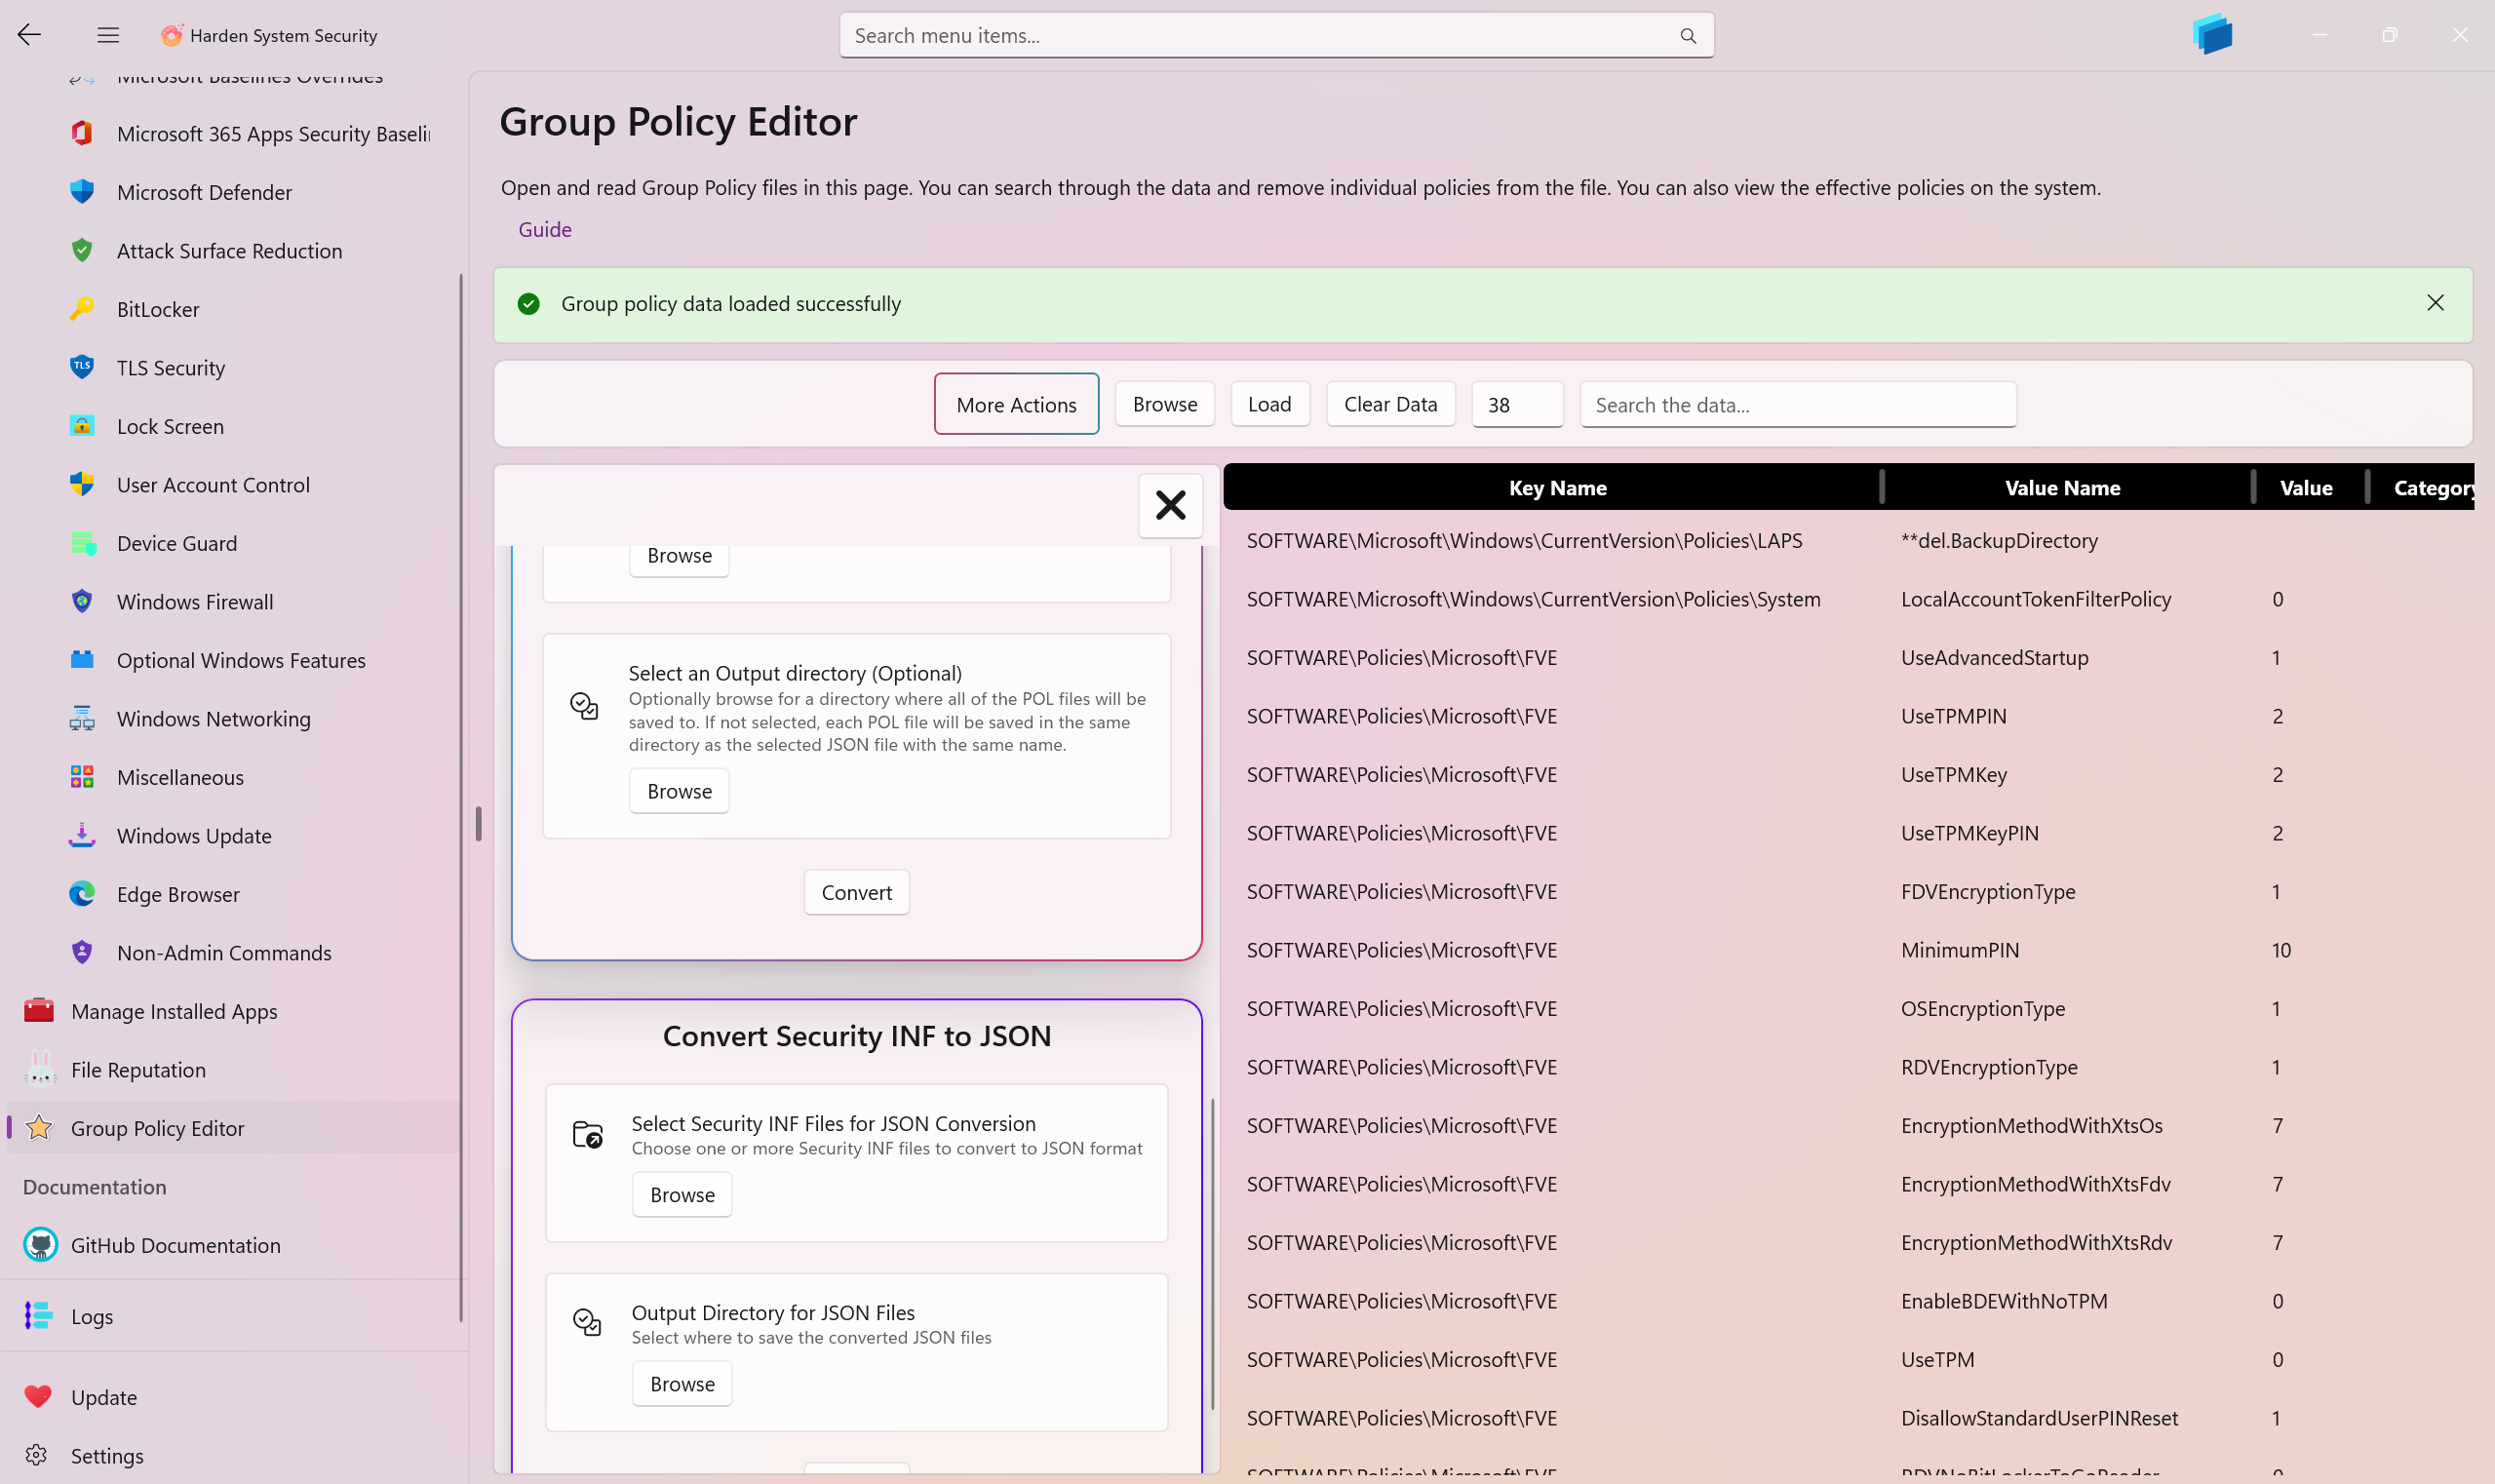Close the More Actions side panel
2495x1484 pixels.
tap(1170, 505)
